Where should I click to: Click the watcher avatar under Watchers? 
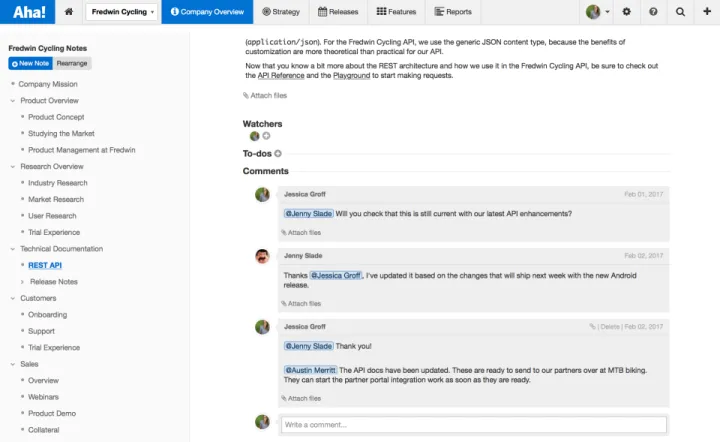(254, 136)
